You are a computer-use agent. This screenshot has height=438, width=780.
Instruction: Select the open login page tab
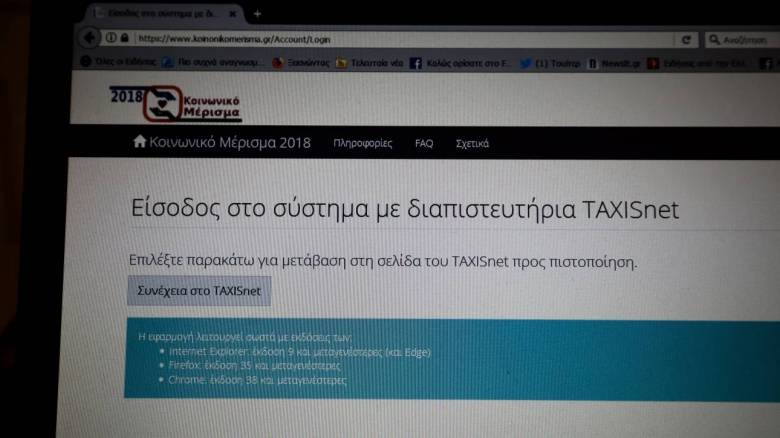164,13
